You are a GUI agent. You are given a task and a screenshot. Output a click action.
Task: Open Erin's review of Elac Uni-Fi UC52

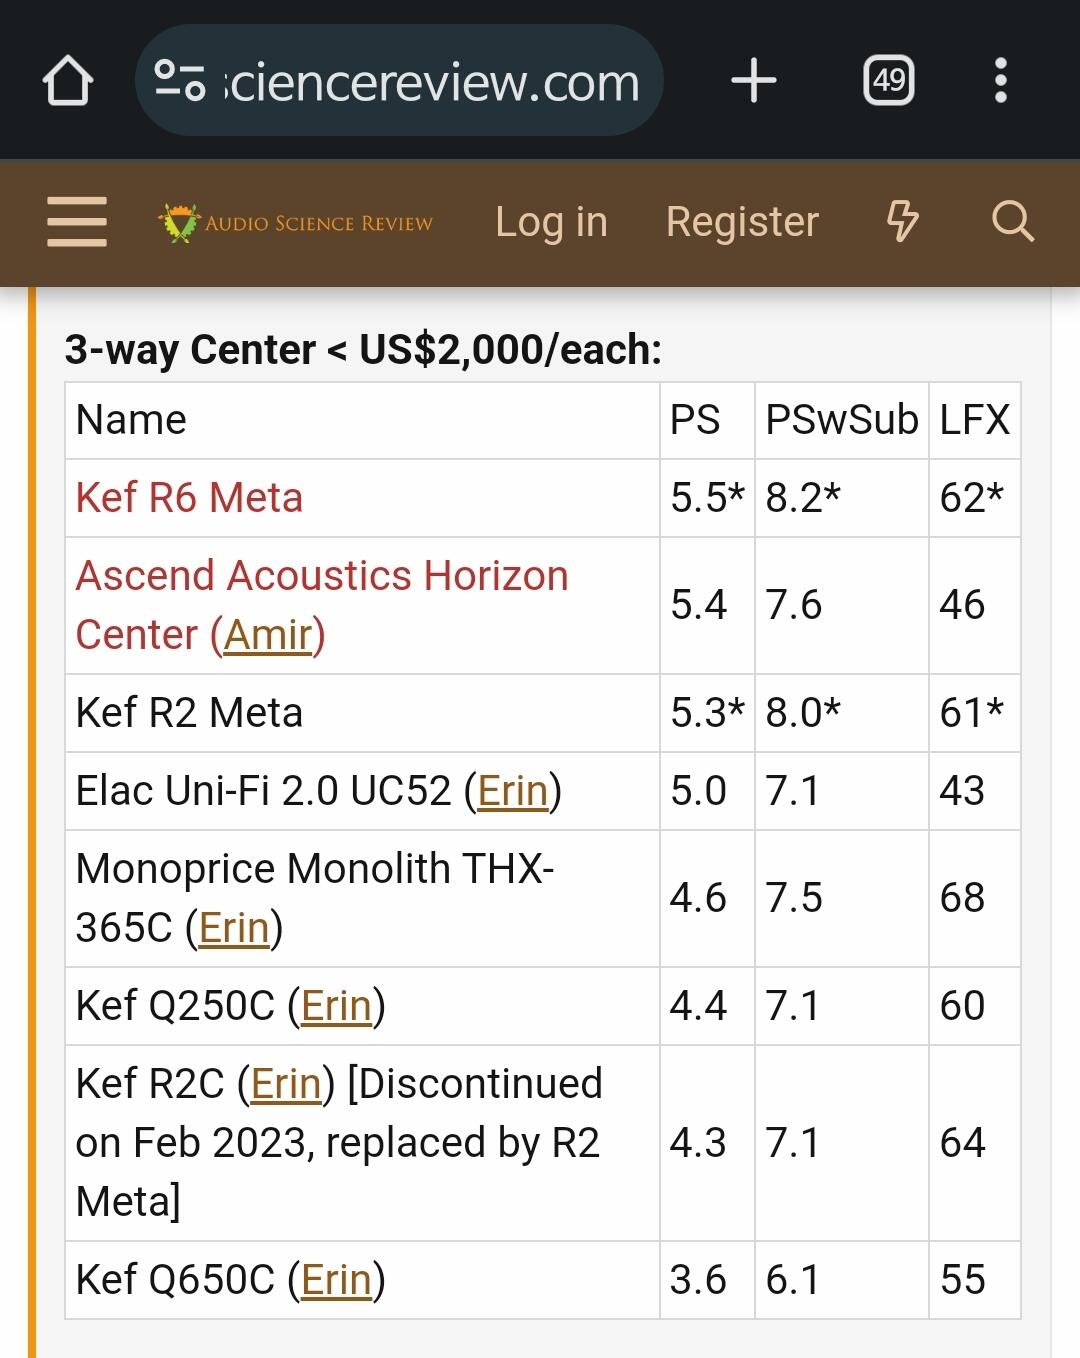click(513, 791)
